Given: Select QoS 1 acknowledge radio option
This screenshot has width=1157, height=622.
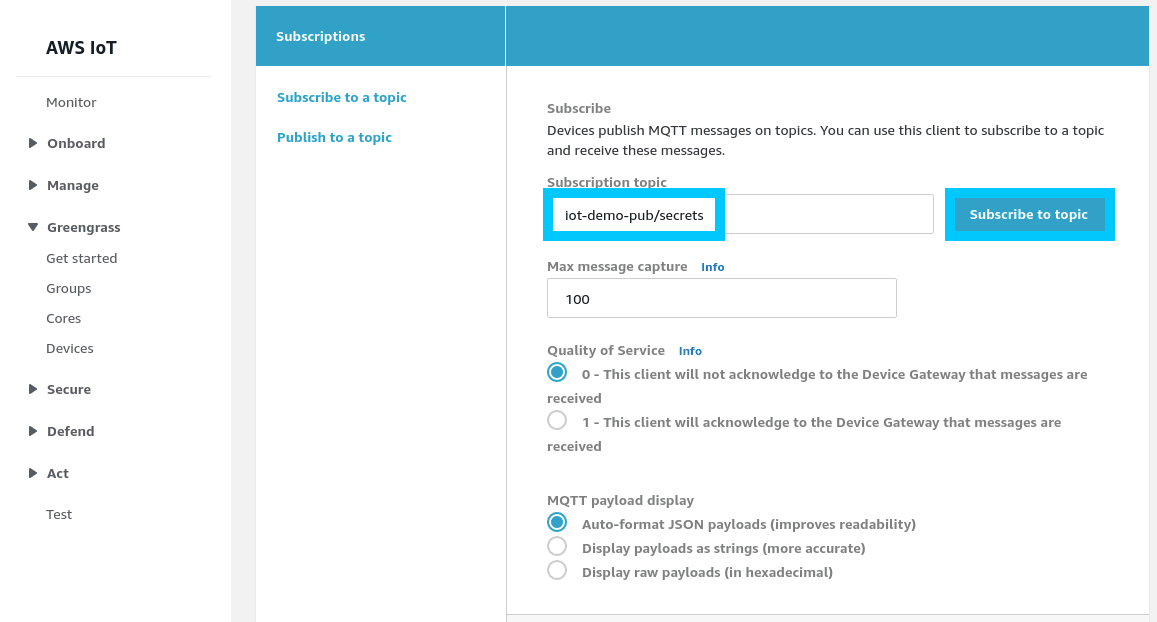Looking at the screenshot, I should [x=557, y=421].
